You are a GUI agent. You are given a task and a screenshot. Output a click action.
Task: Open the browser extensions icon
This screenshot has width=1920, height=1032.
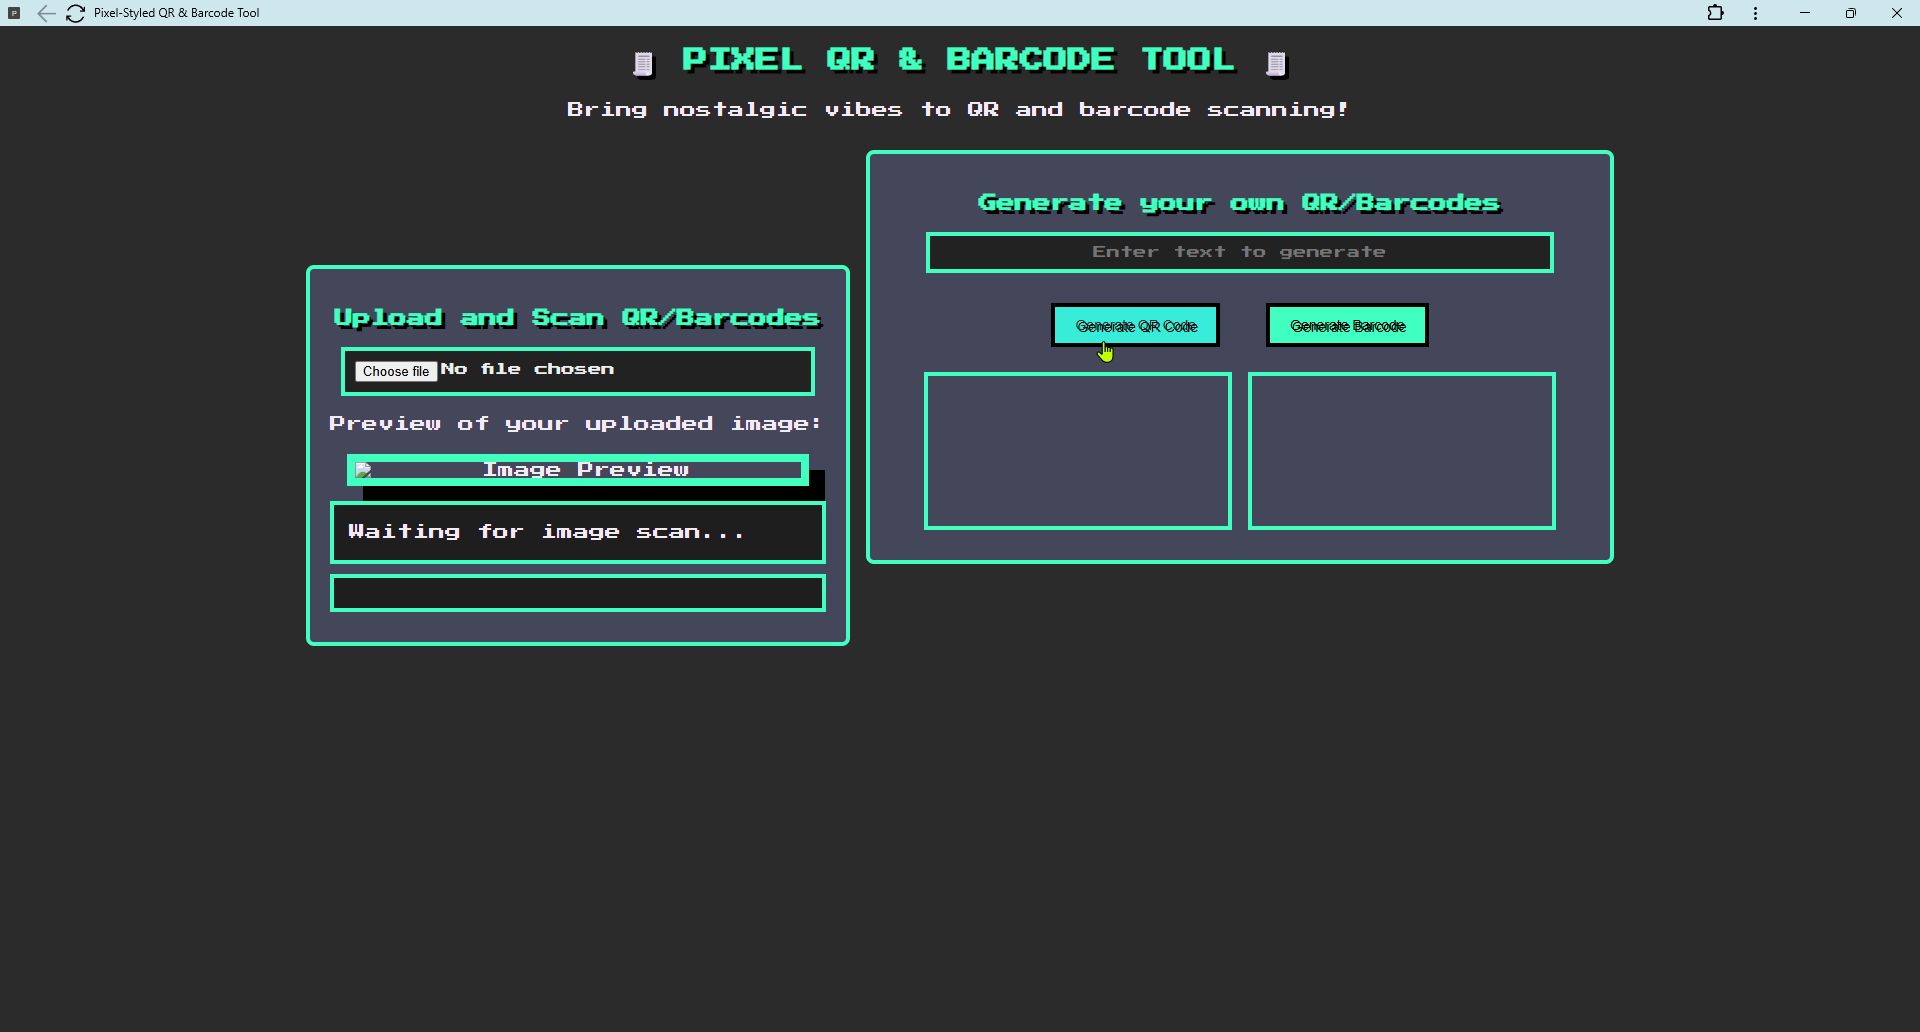[1716, 13]
